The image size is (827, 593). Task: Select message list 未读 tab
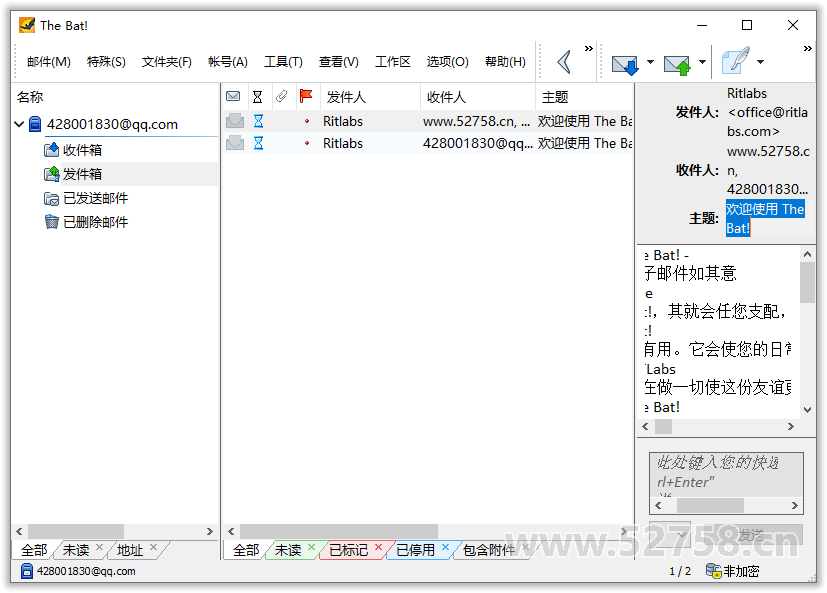click(288, 550)
